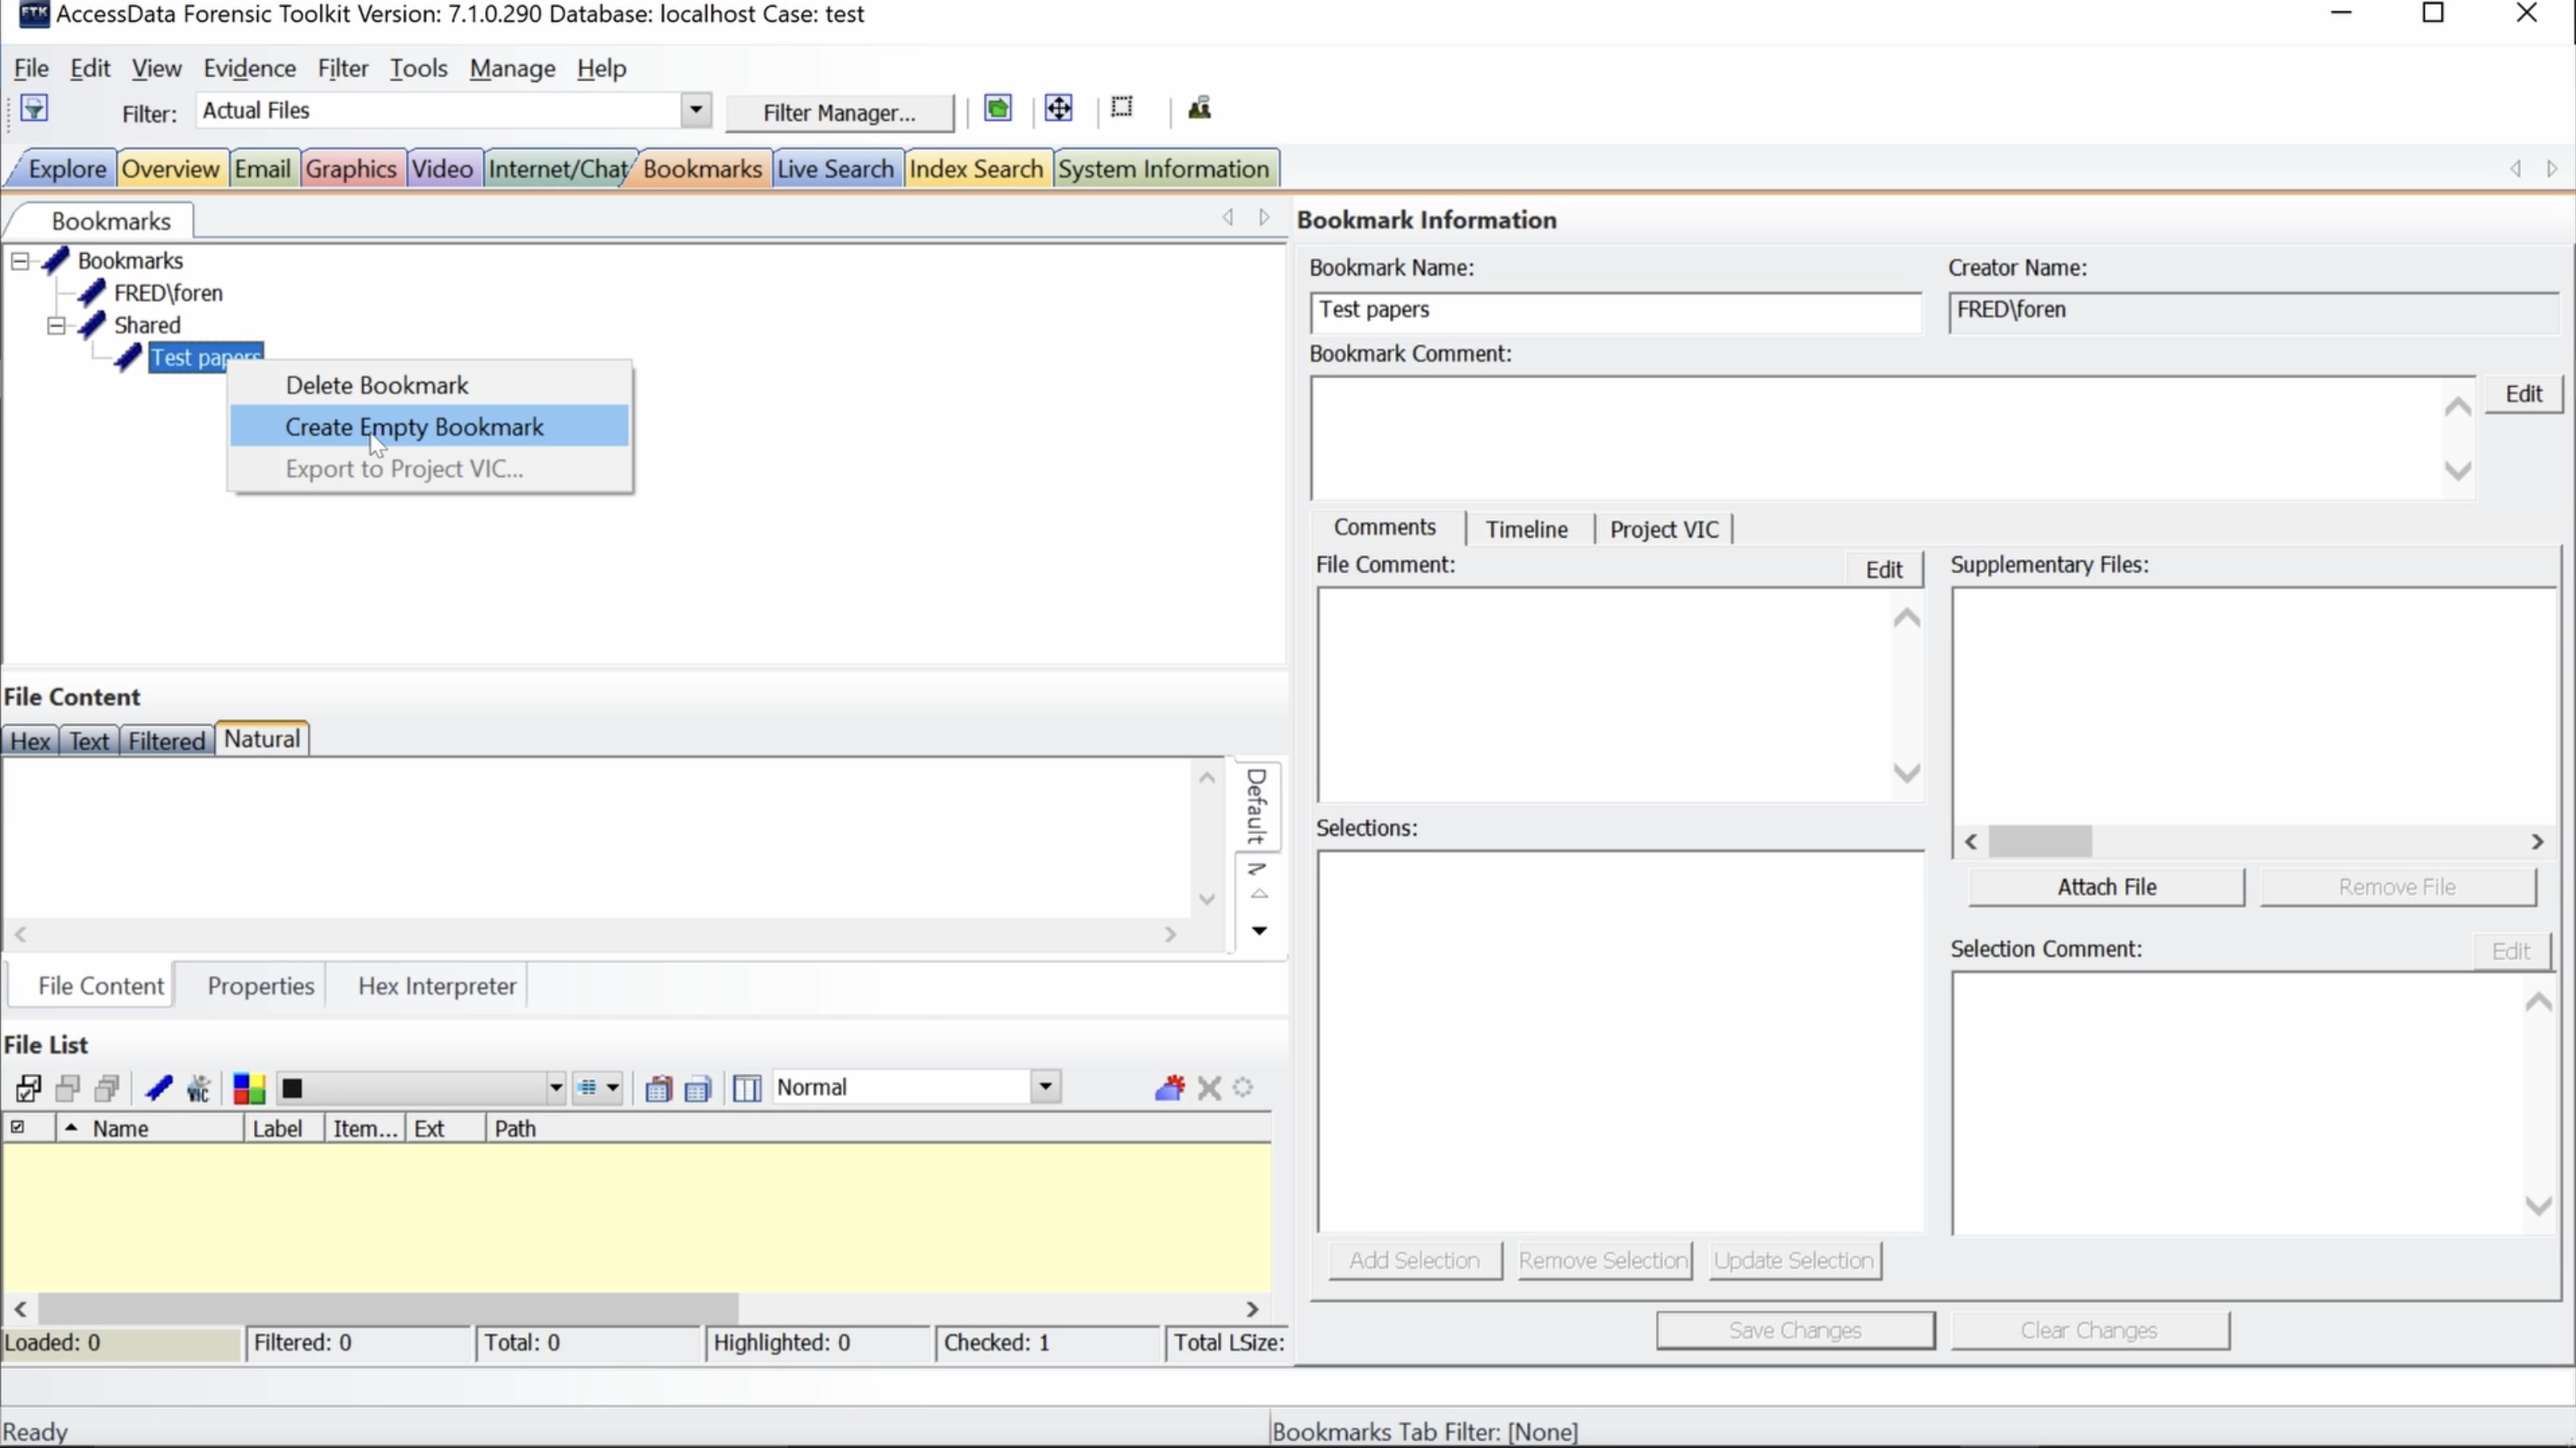This screenshot has width=2576, height=1448.
Task: Click the blue pen create bookmark icon in File List
Action: (158, 1087)
